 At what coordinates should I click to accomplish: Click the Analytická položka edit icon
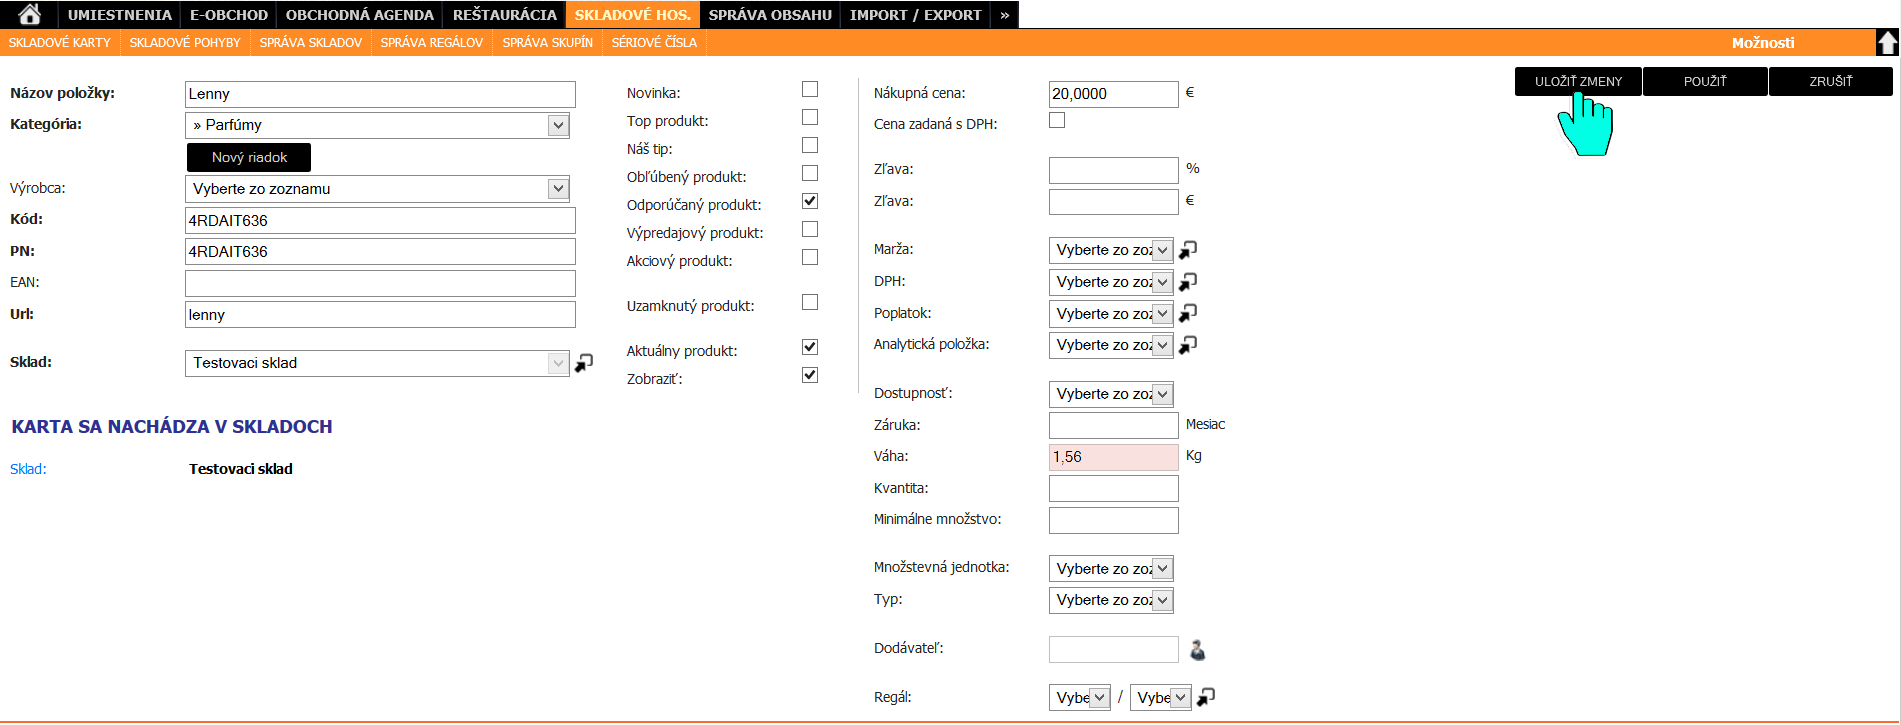pyautogui.click(x=1188, y=345)
